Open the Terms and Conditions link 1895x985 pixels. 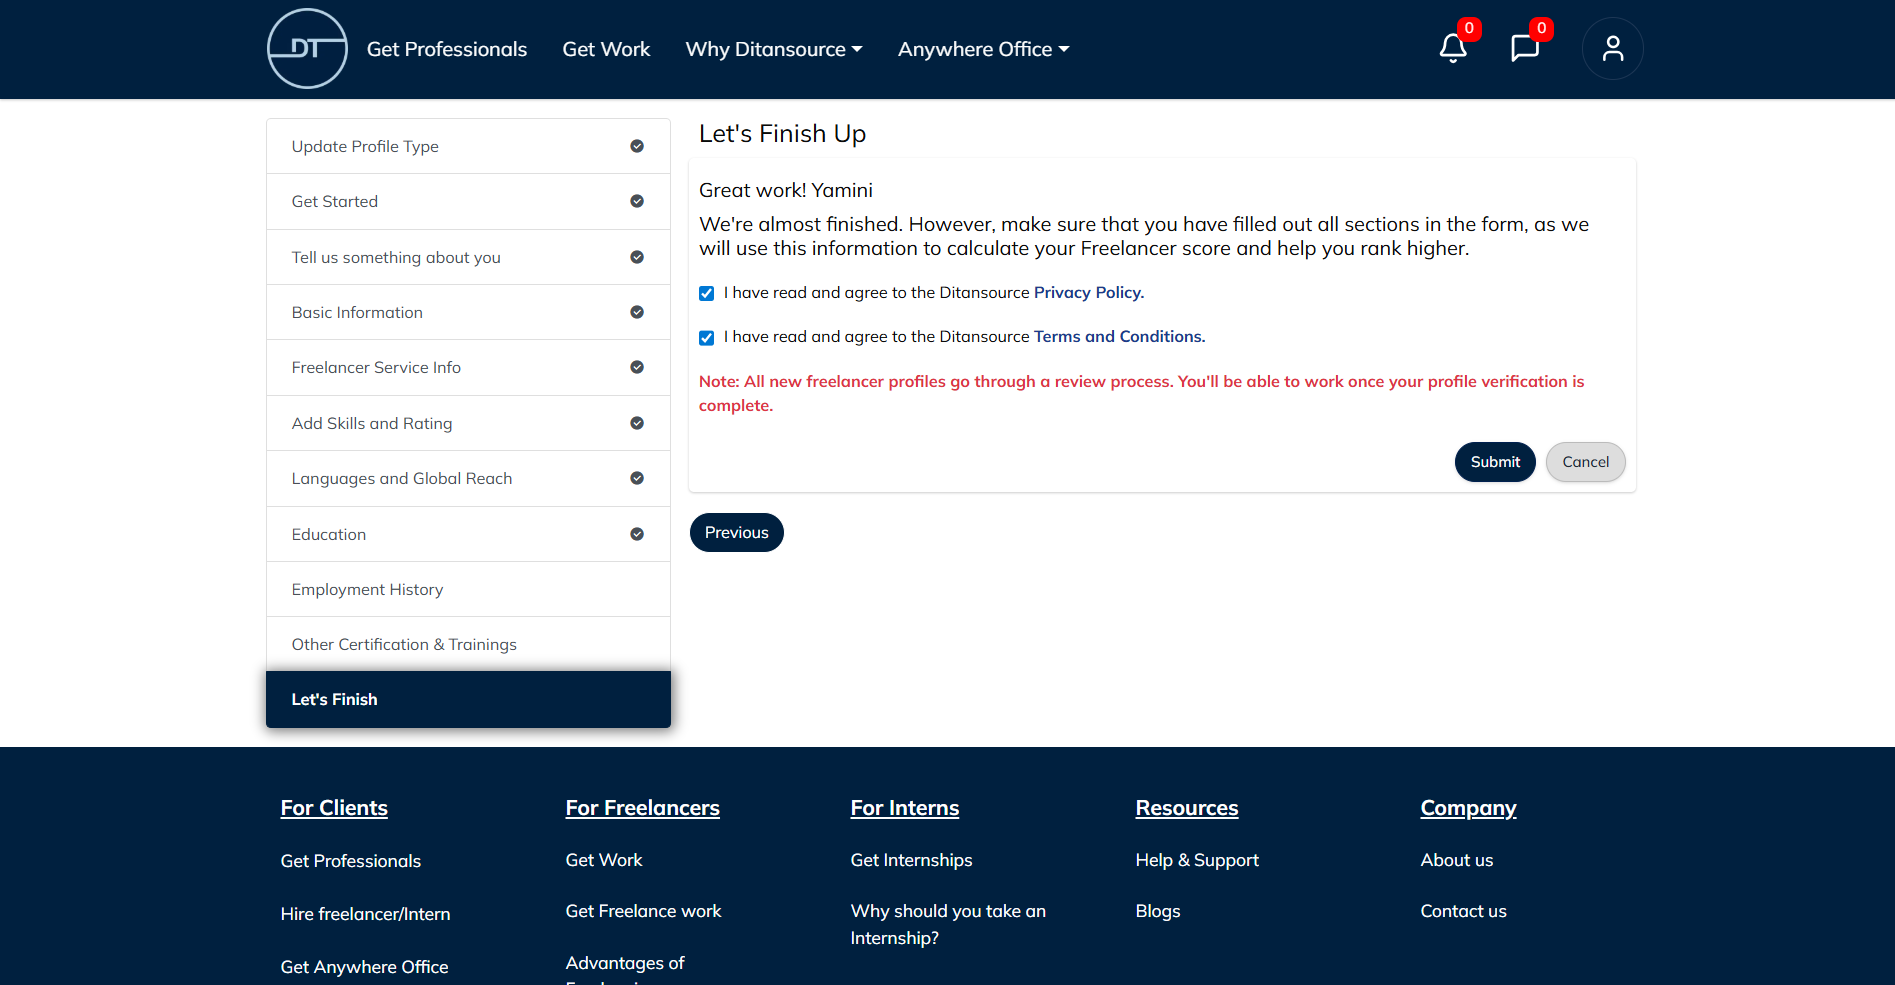pyautogui.click(x=1120, y=337)
